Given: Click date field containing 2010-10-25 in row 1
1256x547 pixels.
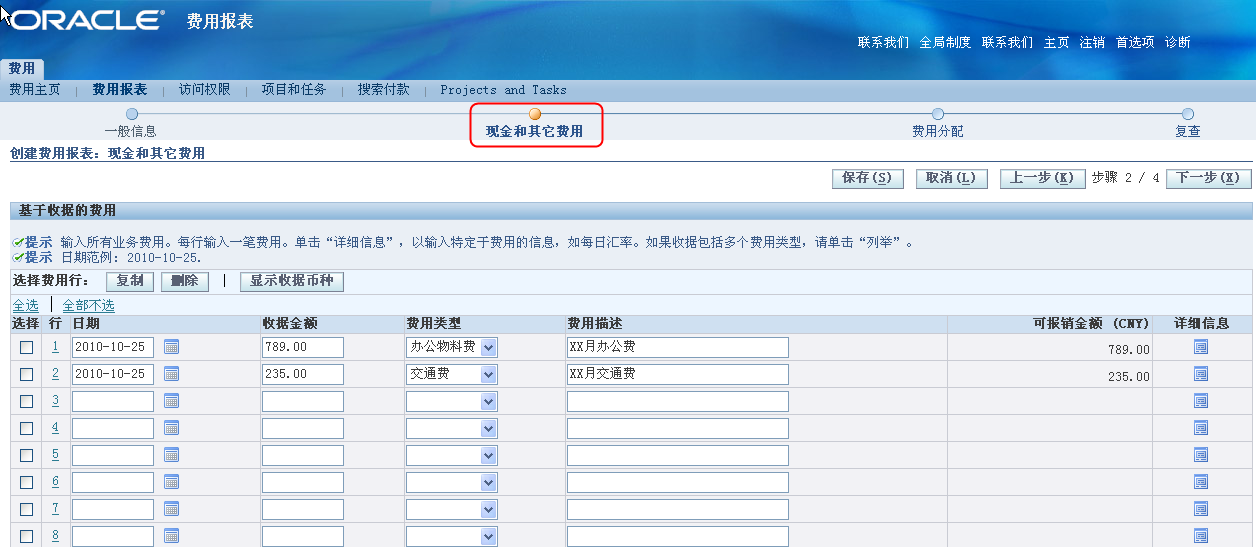Looking at the screenshot, I should pos(113,347).
